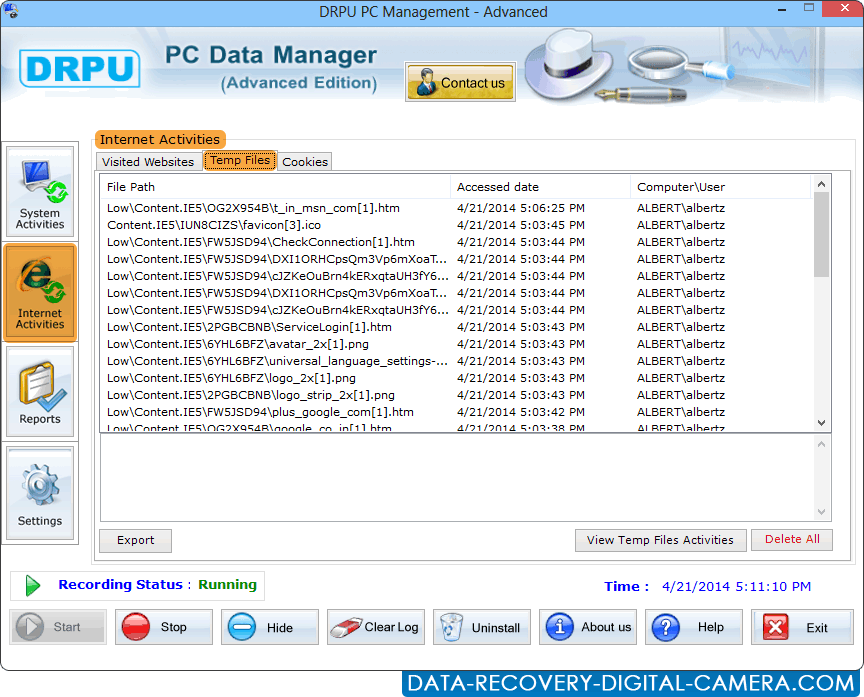Open About us info button
The width and height of the screenshot is (864, 697).
coord(588,627)
